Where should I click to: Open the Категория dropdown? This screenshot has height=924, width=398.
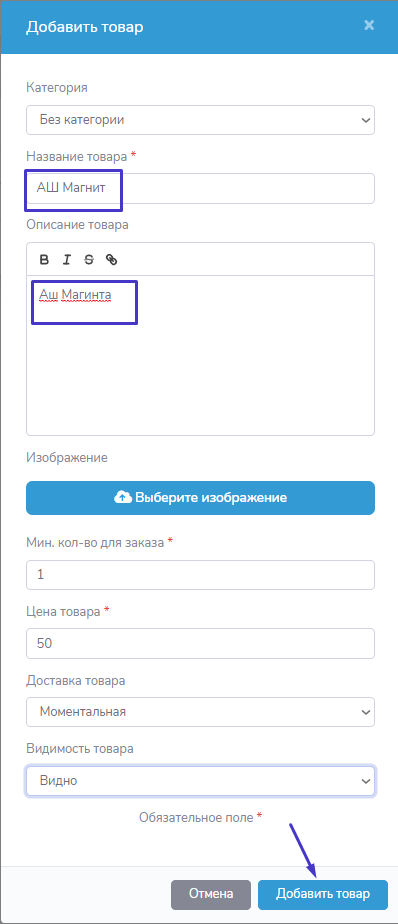[200, 120]
